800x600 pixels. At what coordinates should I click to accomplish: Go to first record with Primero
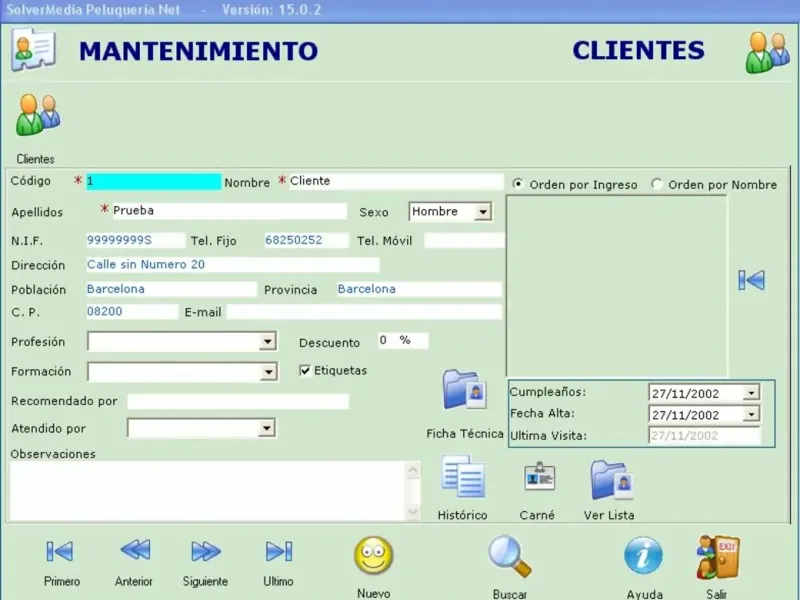[60, 552]
